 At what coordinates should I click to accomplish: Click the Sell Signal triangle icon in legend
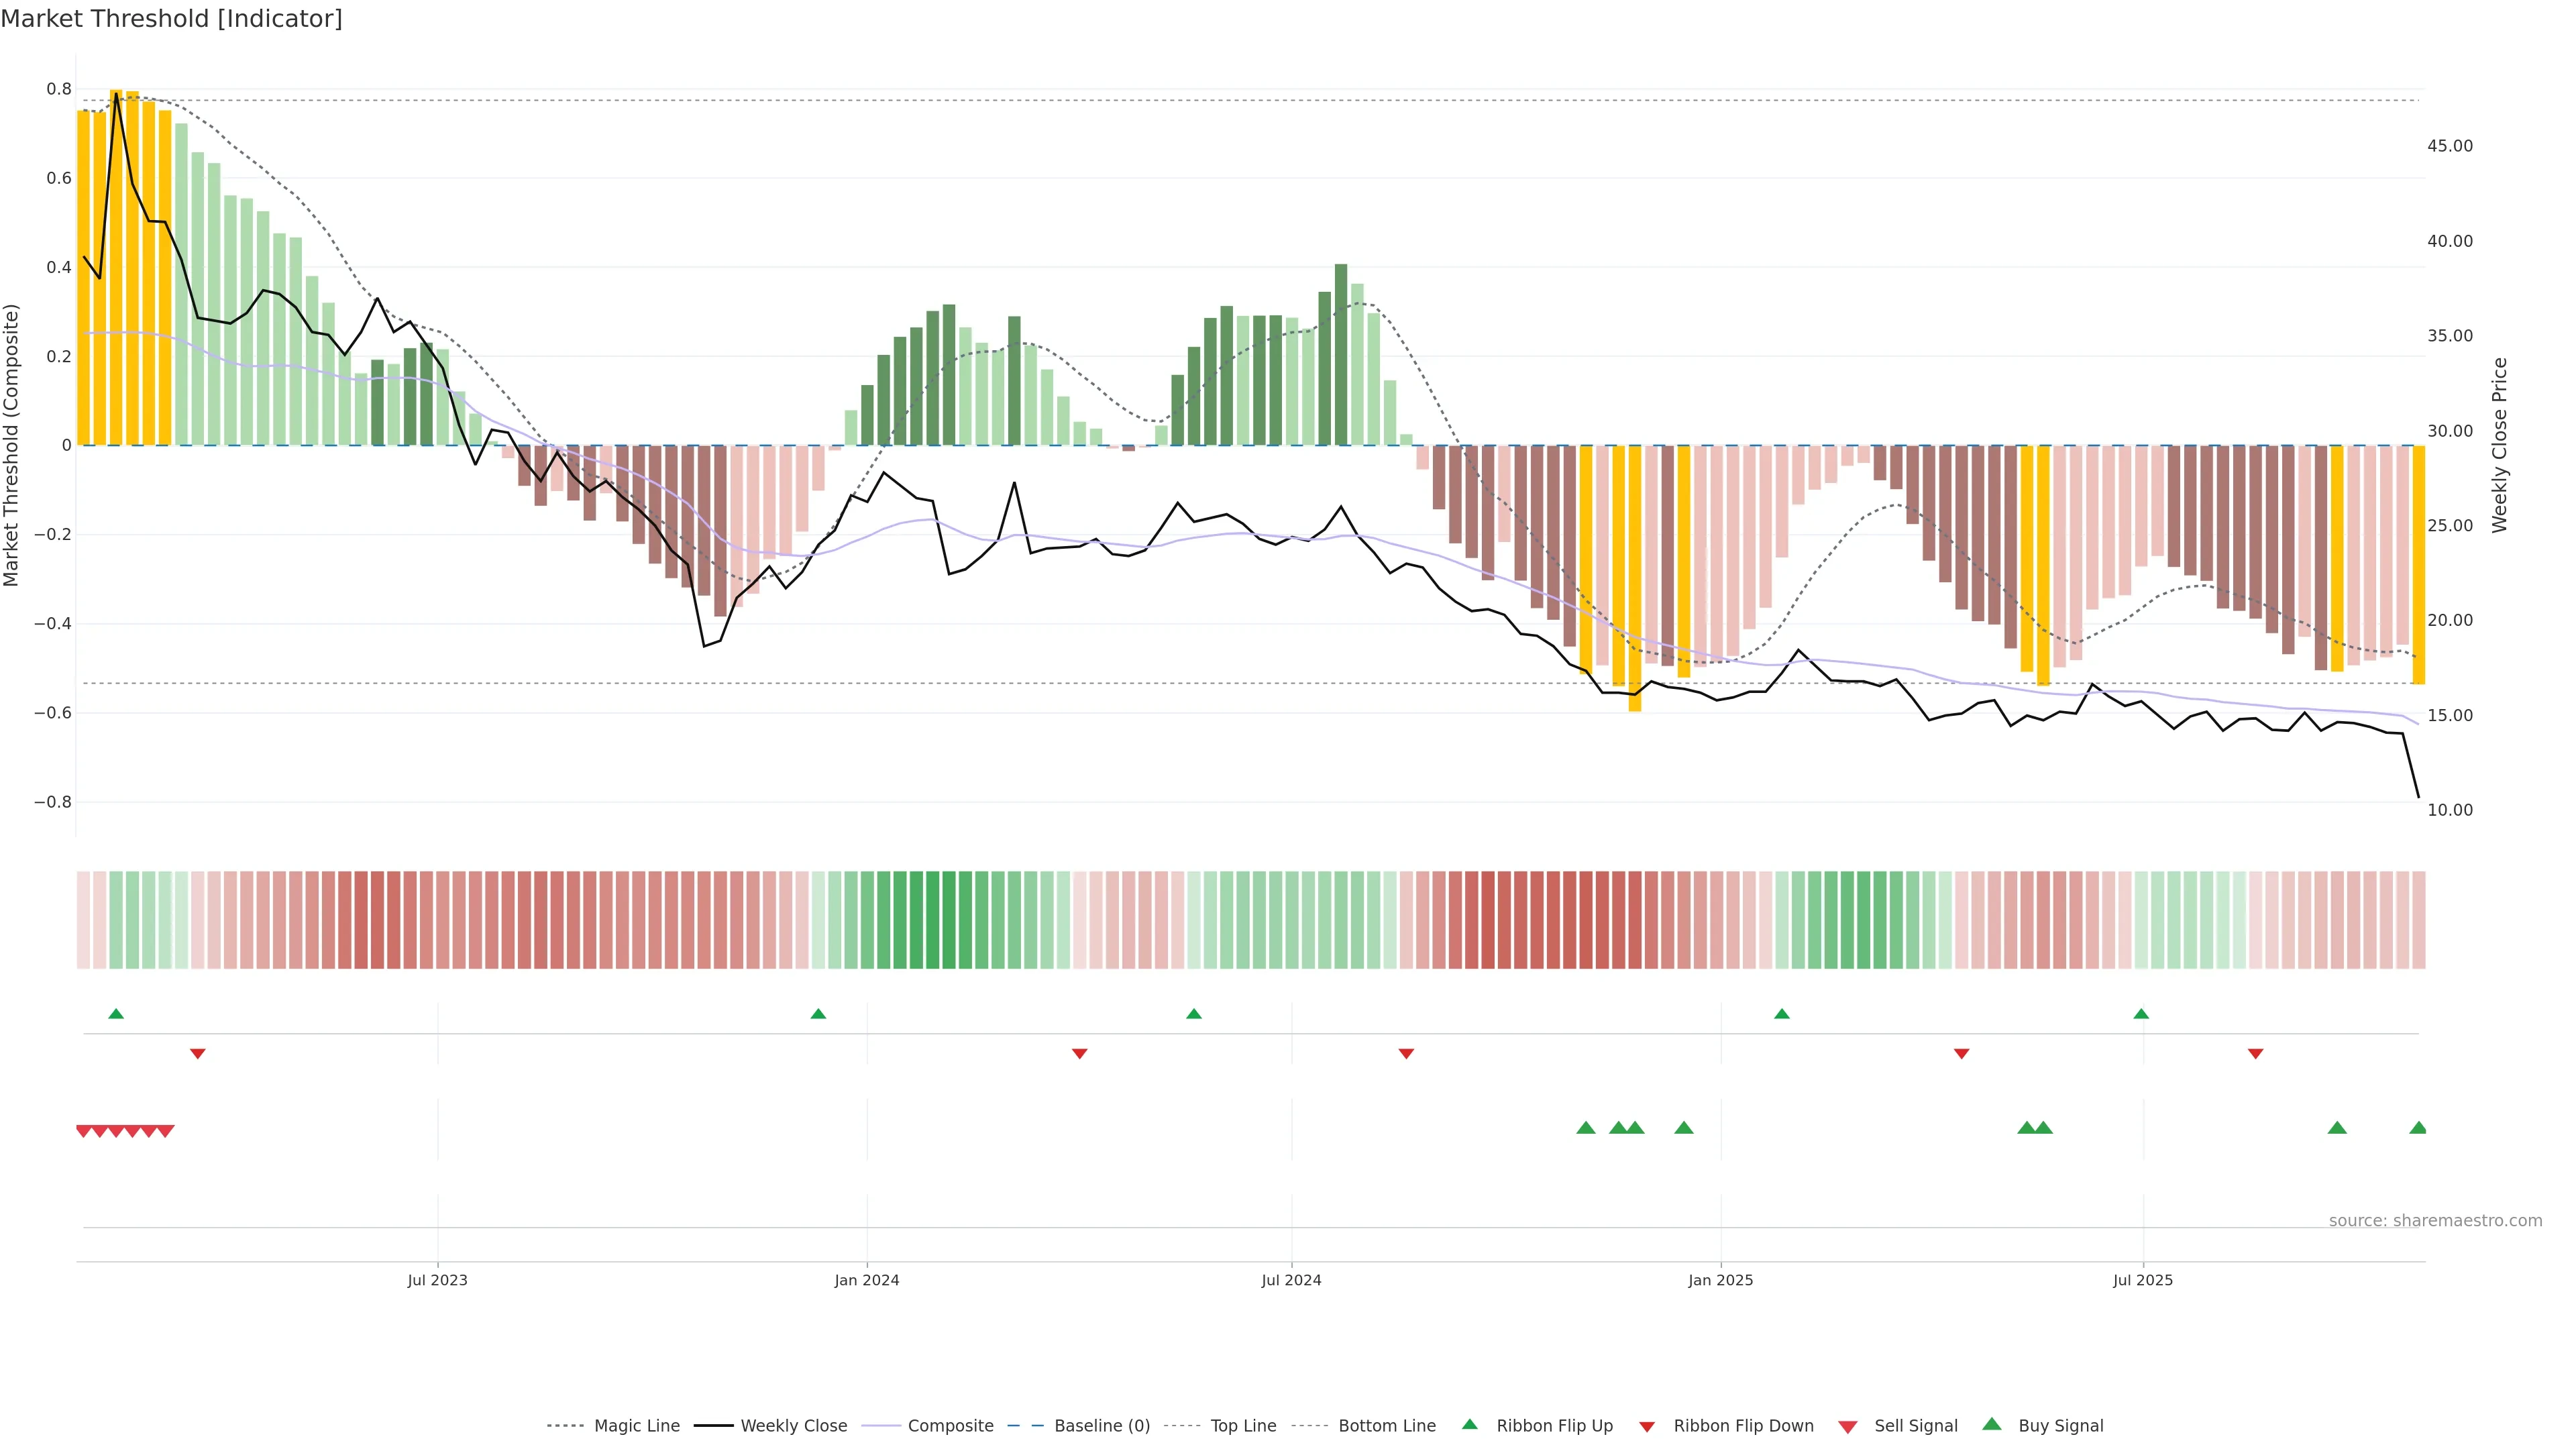pyautogui.click(x=1847, y=1427)
